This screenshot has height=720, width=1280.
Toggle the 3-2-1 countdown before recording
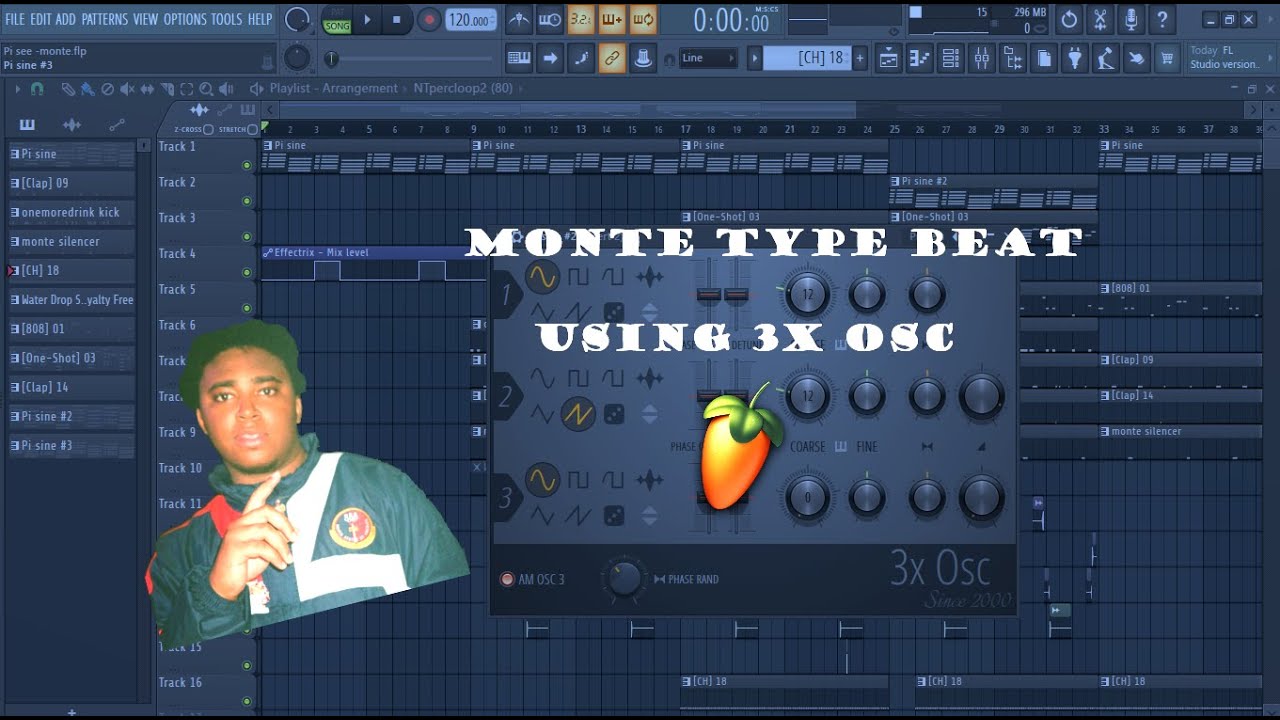(581, 19)
